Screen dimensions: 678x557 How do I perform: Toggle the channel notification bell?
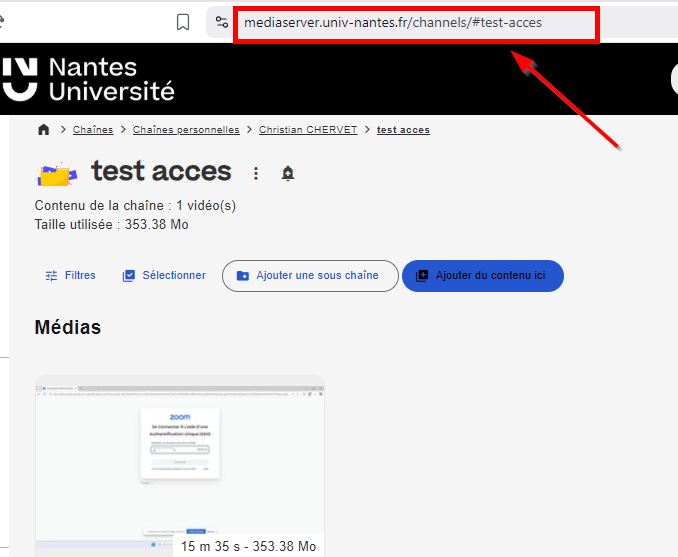tap(288, 173)
